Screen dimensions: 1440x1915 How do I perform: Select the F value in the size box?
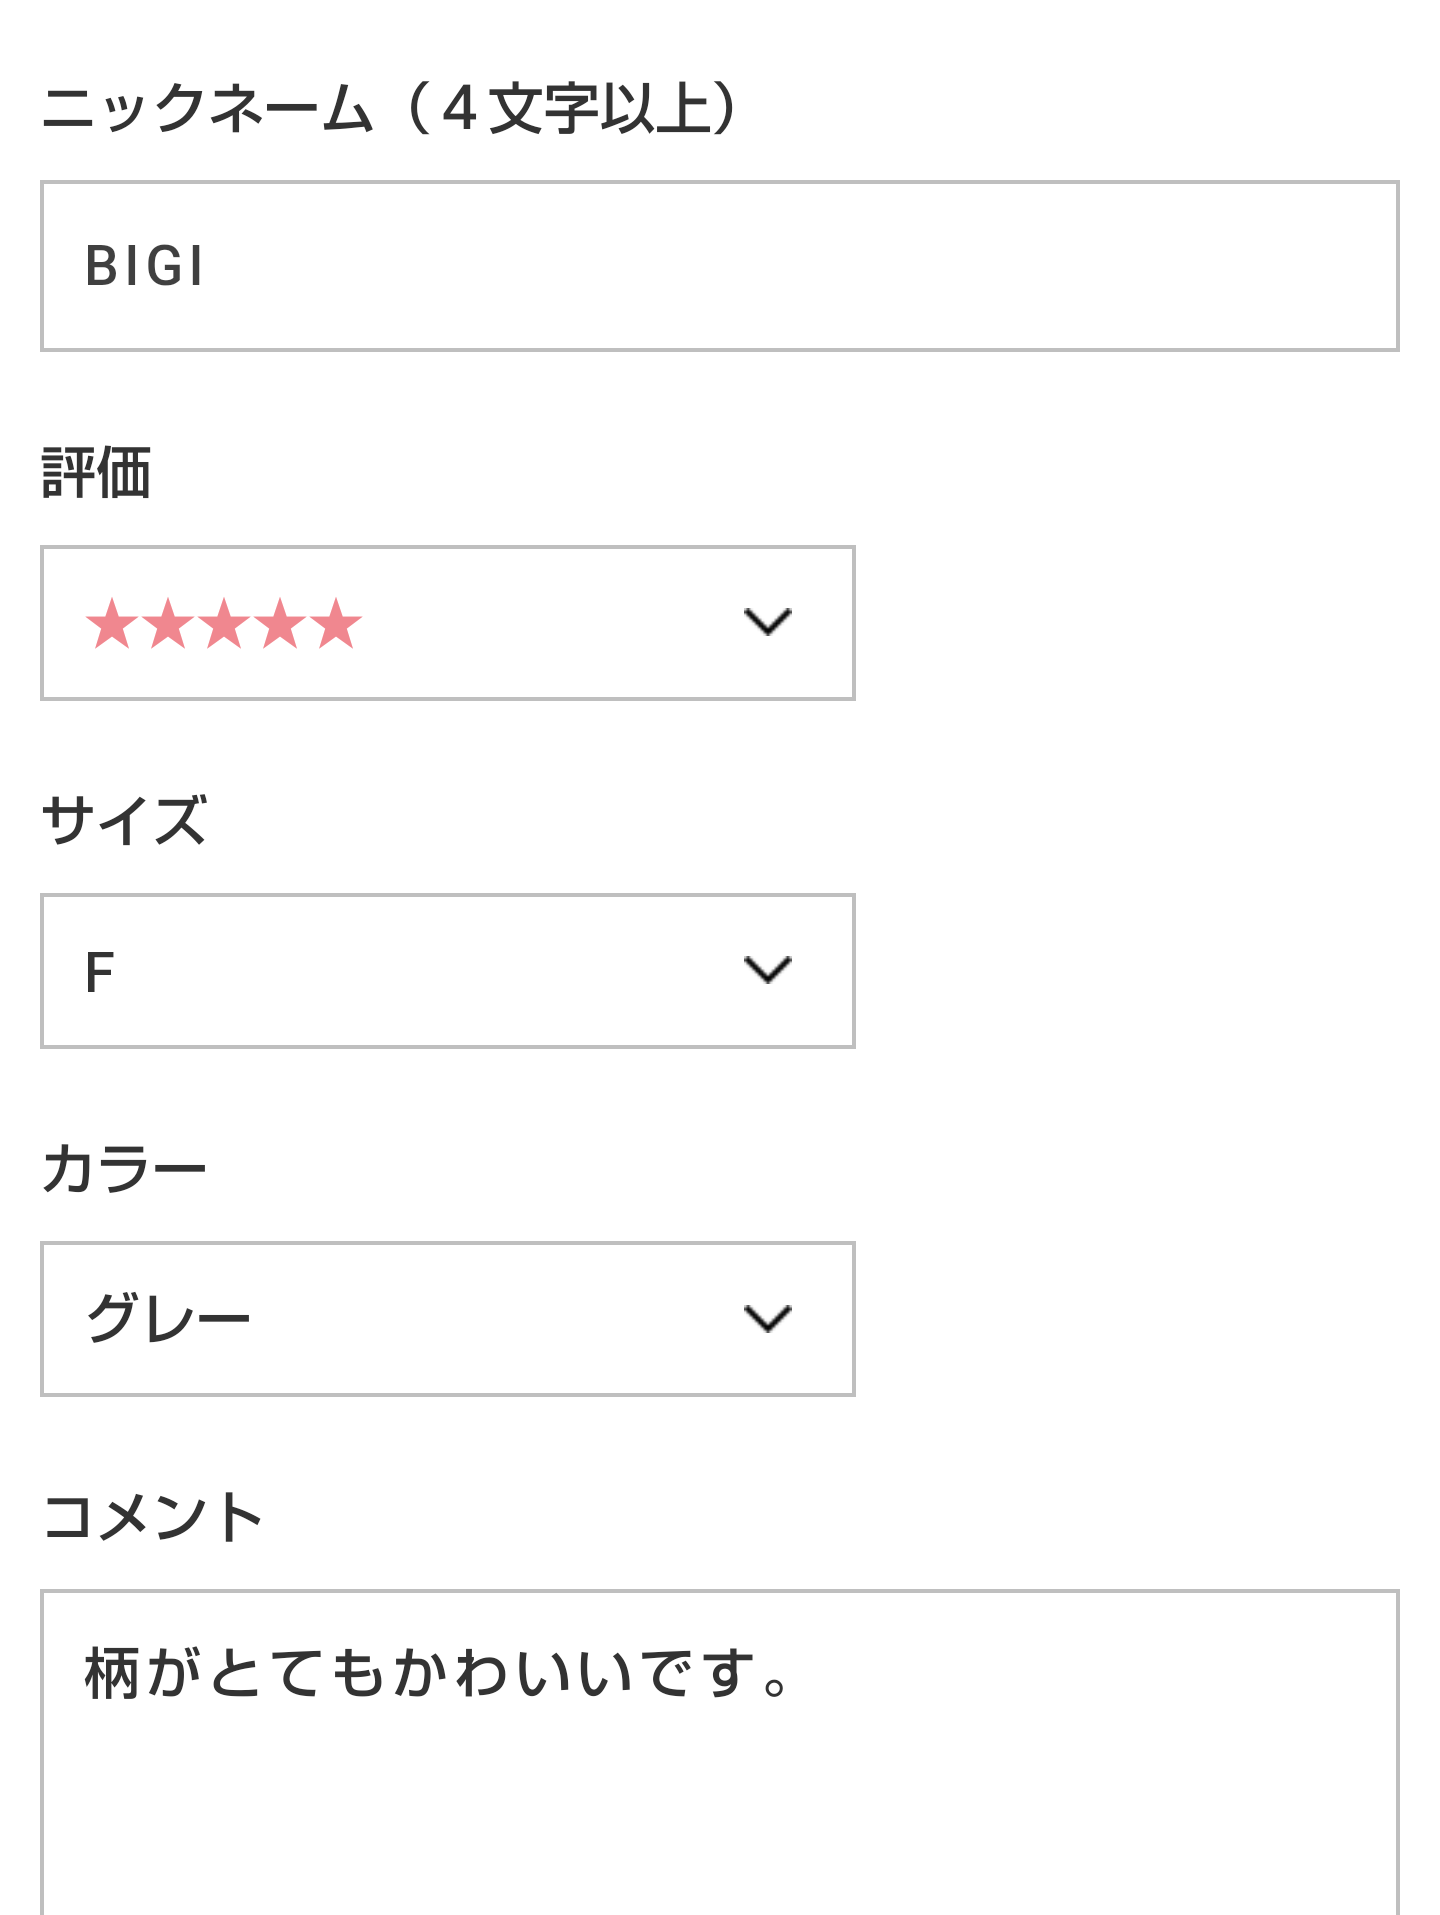[100, 972]
